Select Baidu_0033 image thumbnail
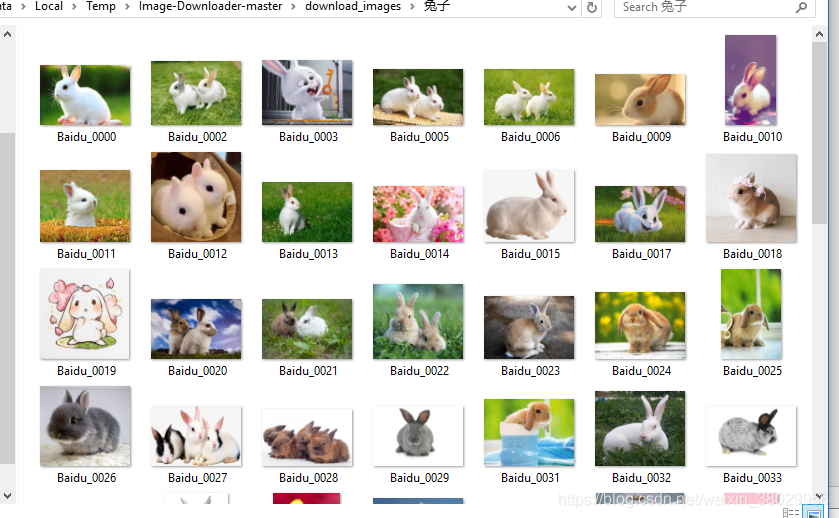The height and width of the screenshot is (518, 839). (751, 436)
